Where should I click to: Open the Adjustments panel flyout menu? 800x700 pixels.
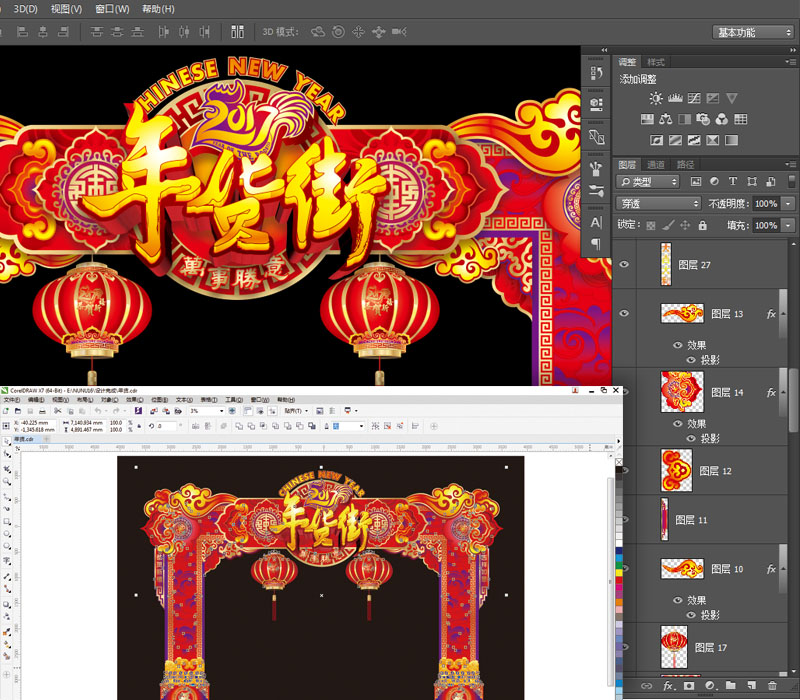click(790, 62)
